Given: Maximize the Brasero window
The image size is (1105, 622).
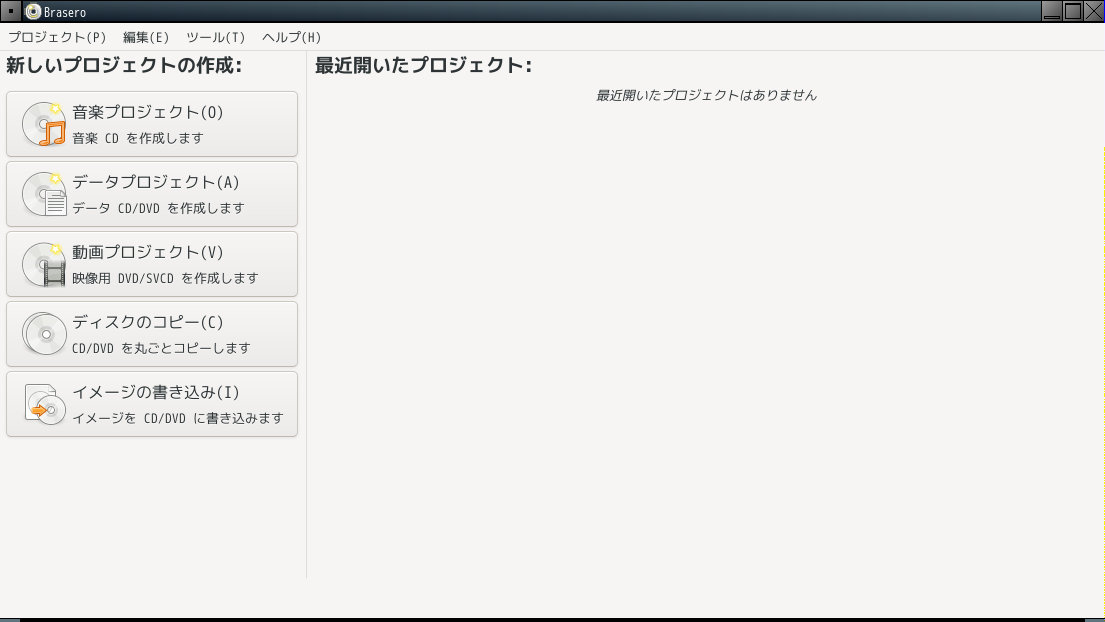Looking at the screenshot, I should [1073, 11].
